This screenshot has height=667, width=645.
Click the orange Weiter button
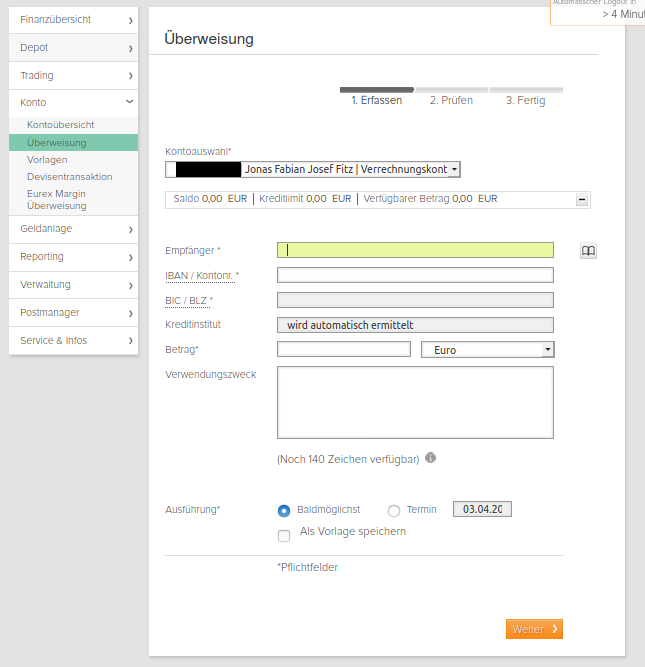(534, 629)
